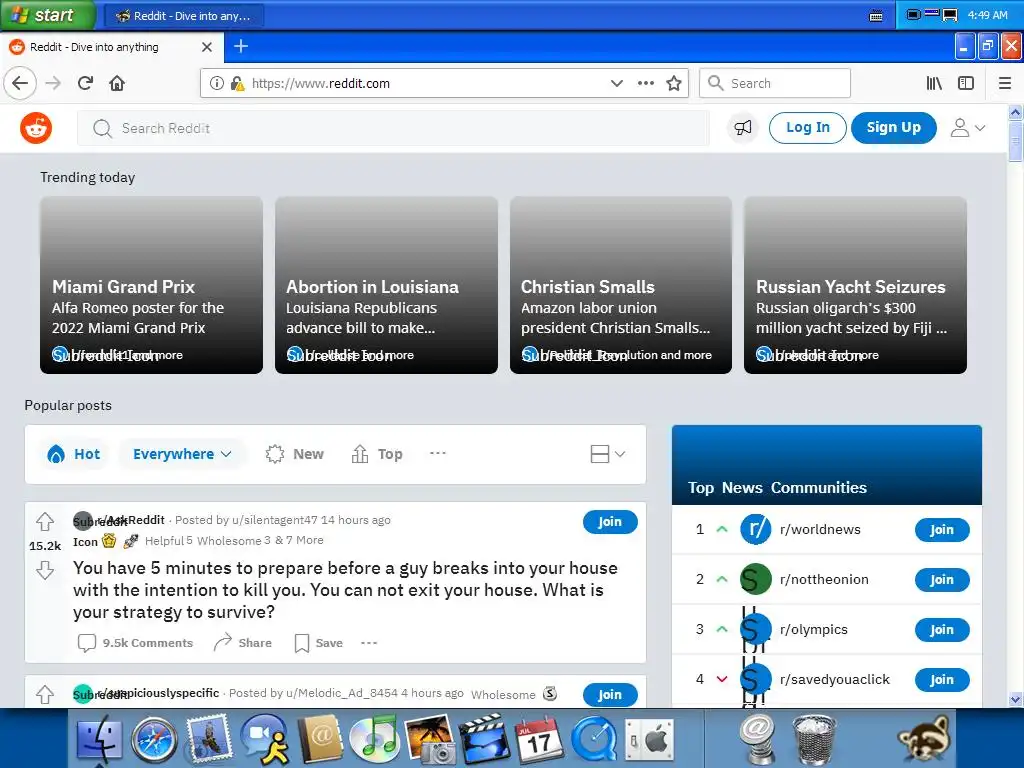Launch iTunes music disc in dock
This screenshot has height=768, width=1024.
pos(374,739)
